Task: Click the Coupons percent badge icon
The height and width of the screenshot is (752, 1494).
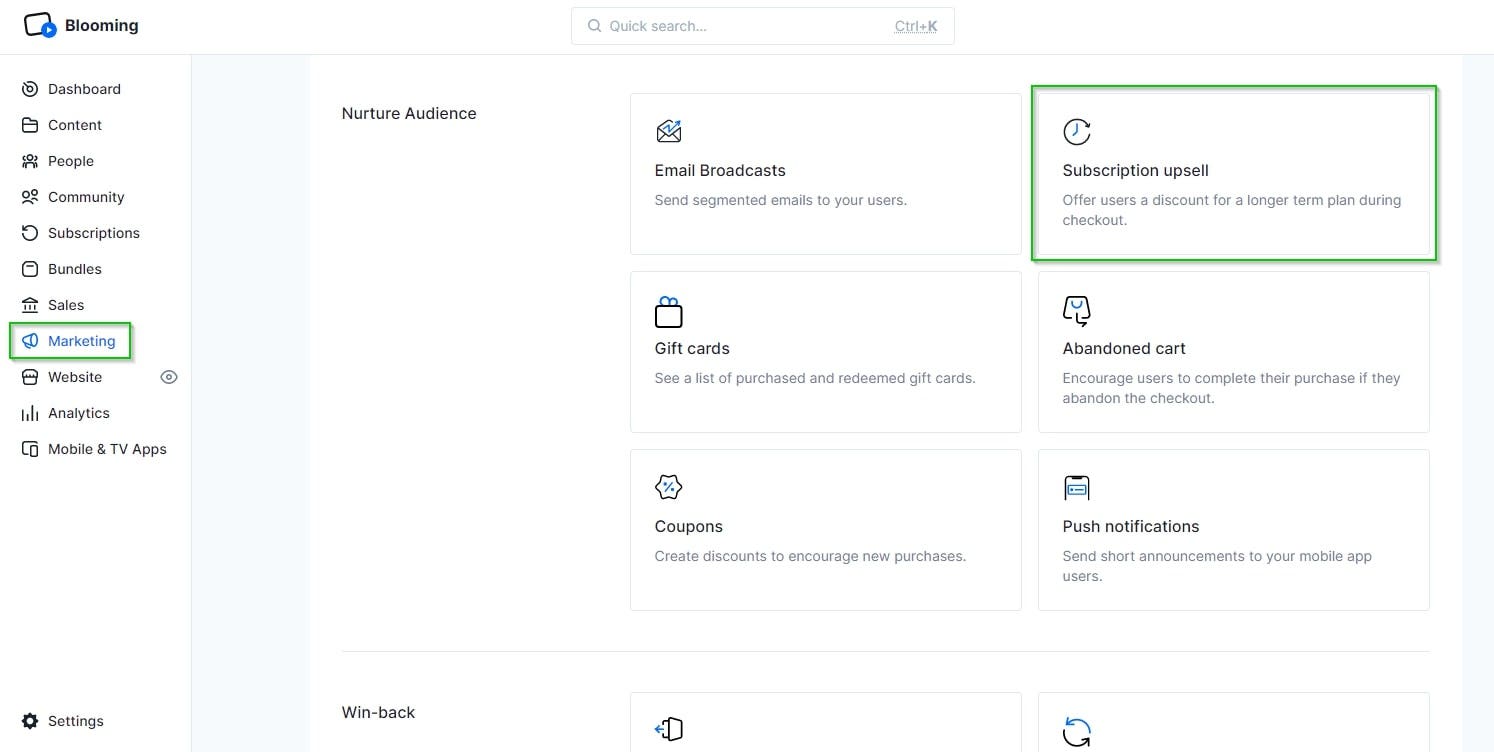Action: (668, 487)
